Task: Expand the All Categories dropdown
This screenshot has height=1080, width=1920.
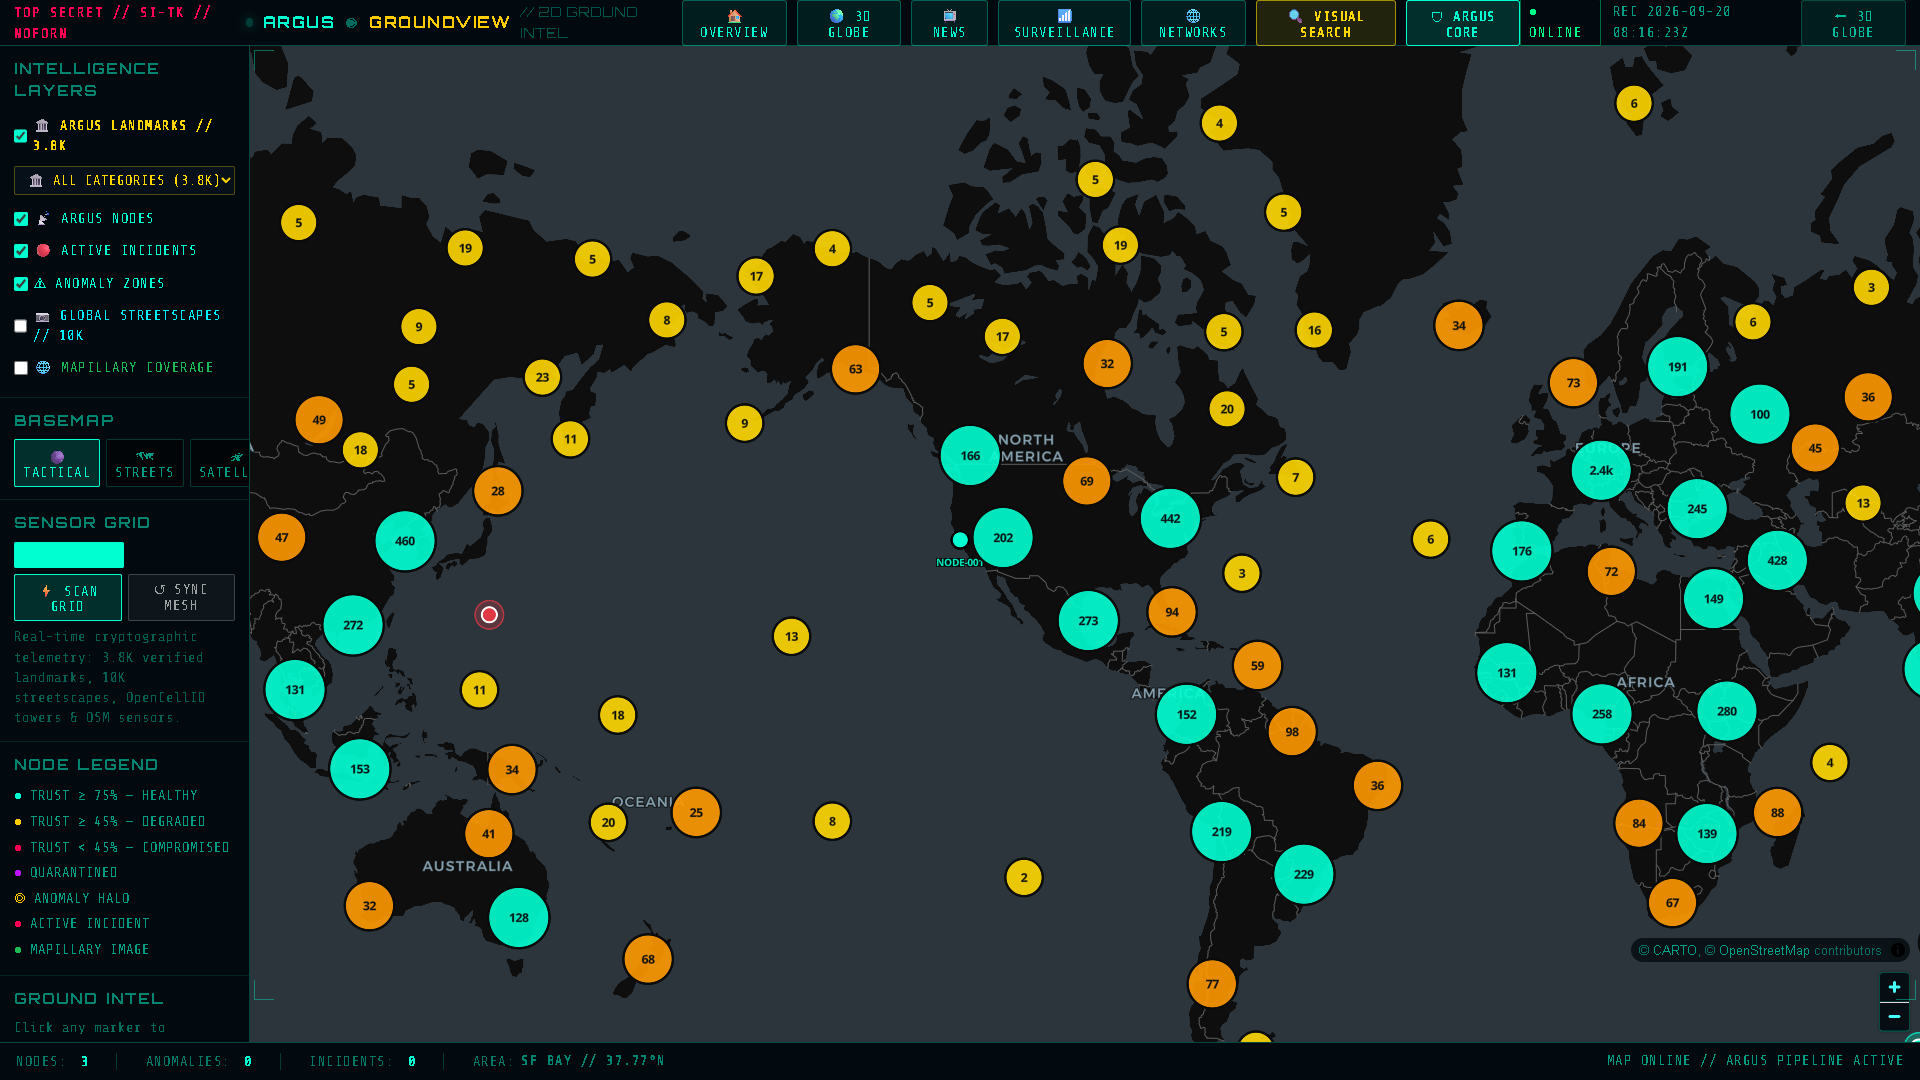Action: click(x=124, y=180)
